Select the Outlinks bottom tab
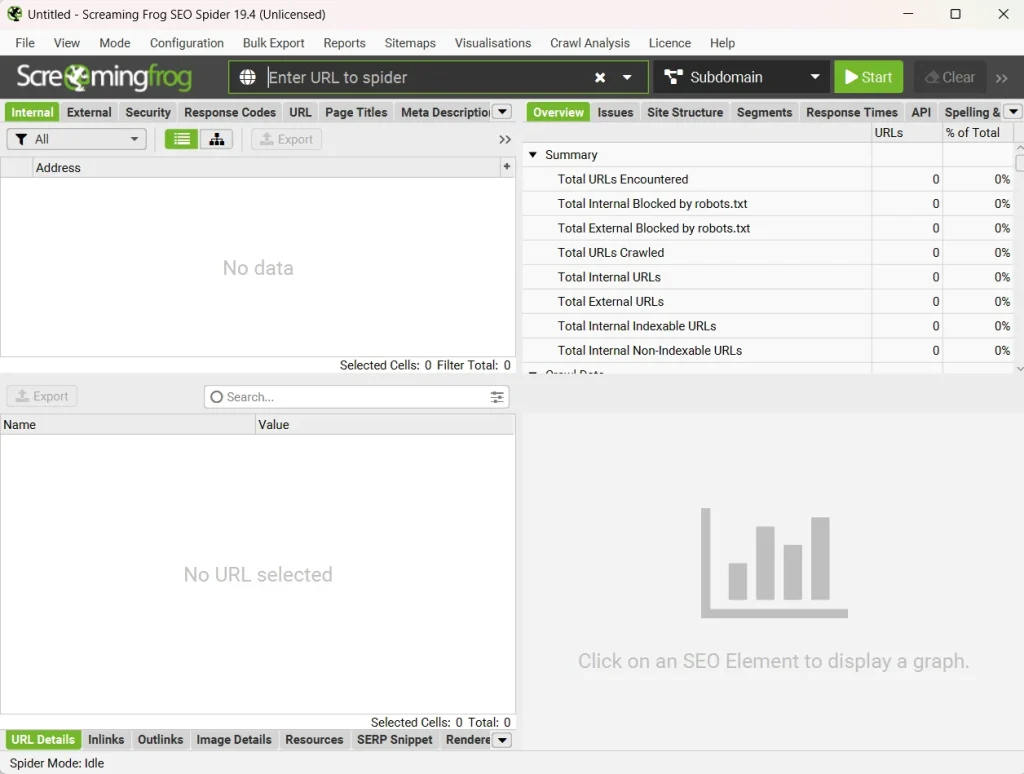The image size is (1024, 774). pos(160,740)
